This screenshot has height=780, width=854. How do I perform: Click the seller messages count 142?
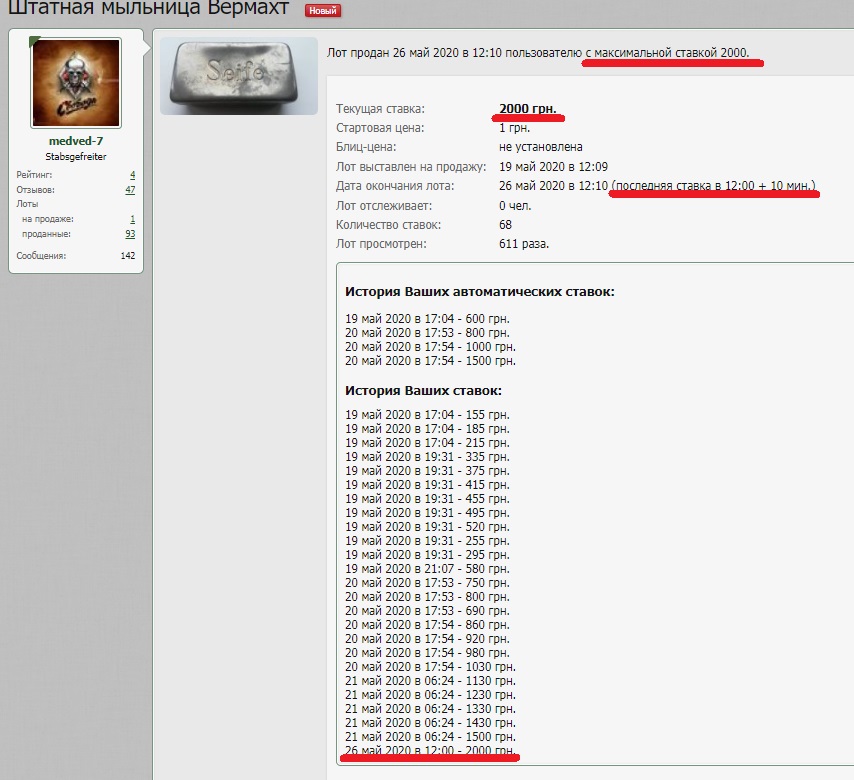click(127, 255)
